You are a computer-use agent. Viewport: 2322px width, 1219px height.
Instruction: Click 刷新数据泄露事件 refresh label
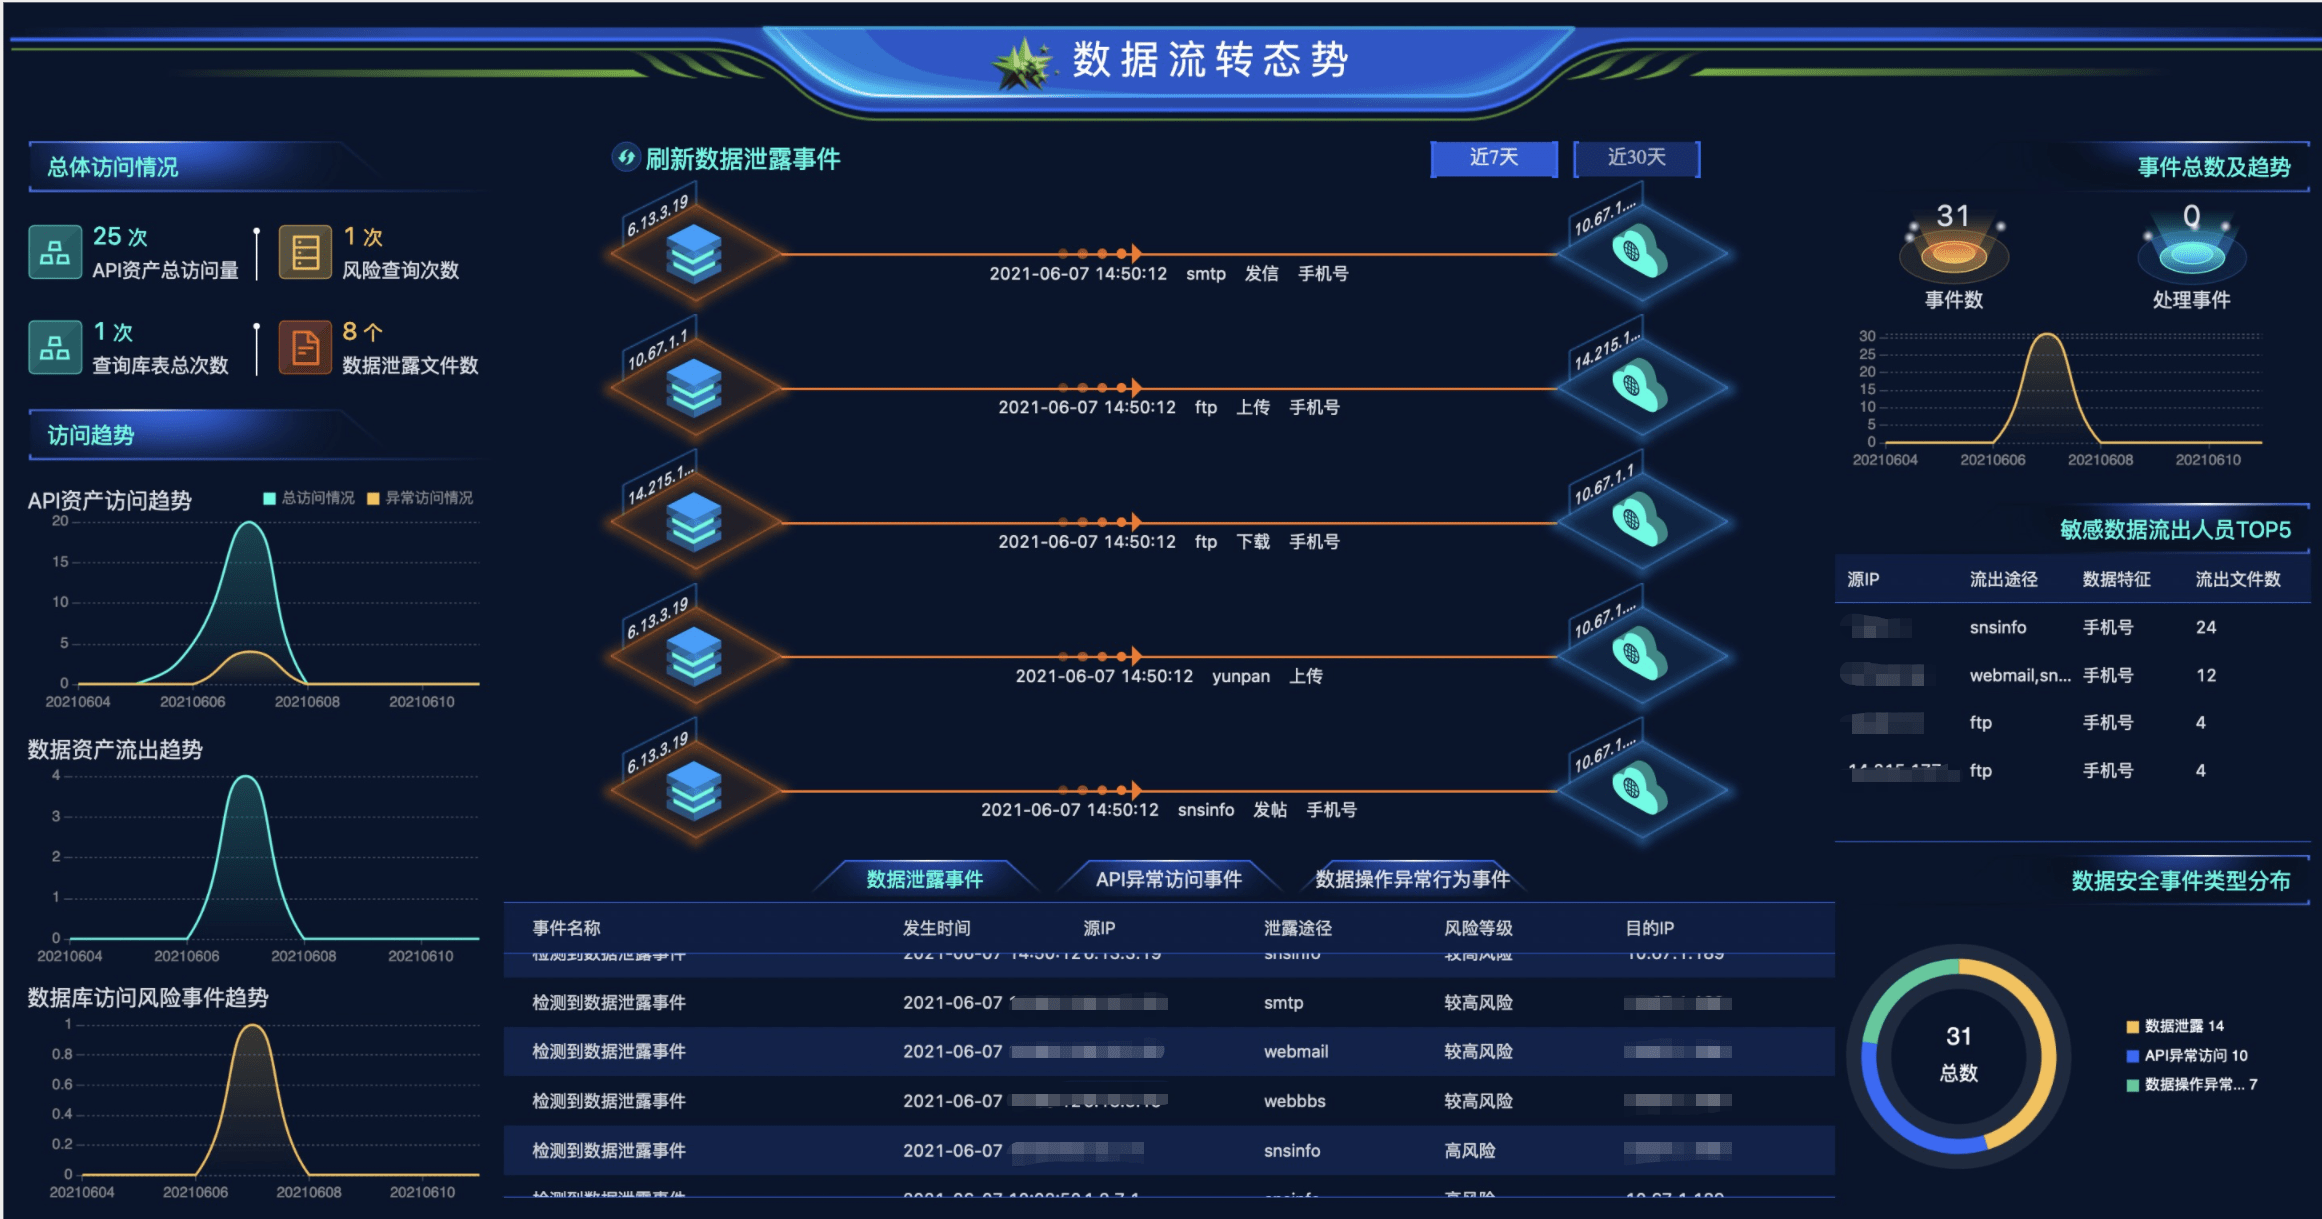[743, 159]
